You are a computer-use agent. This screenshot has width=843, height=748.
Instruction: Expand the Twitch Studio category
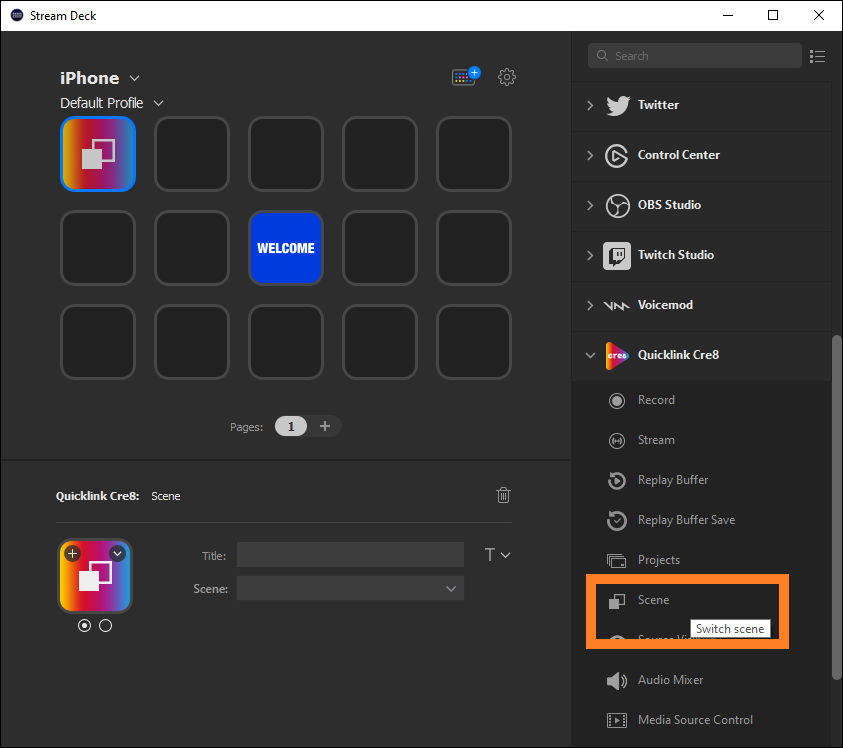tap(590, 255)
